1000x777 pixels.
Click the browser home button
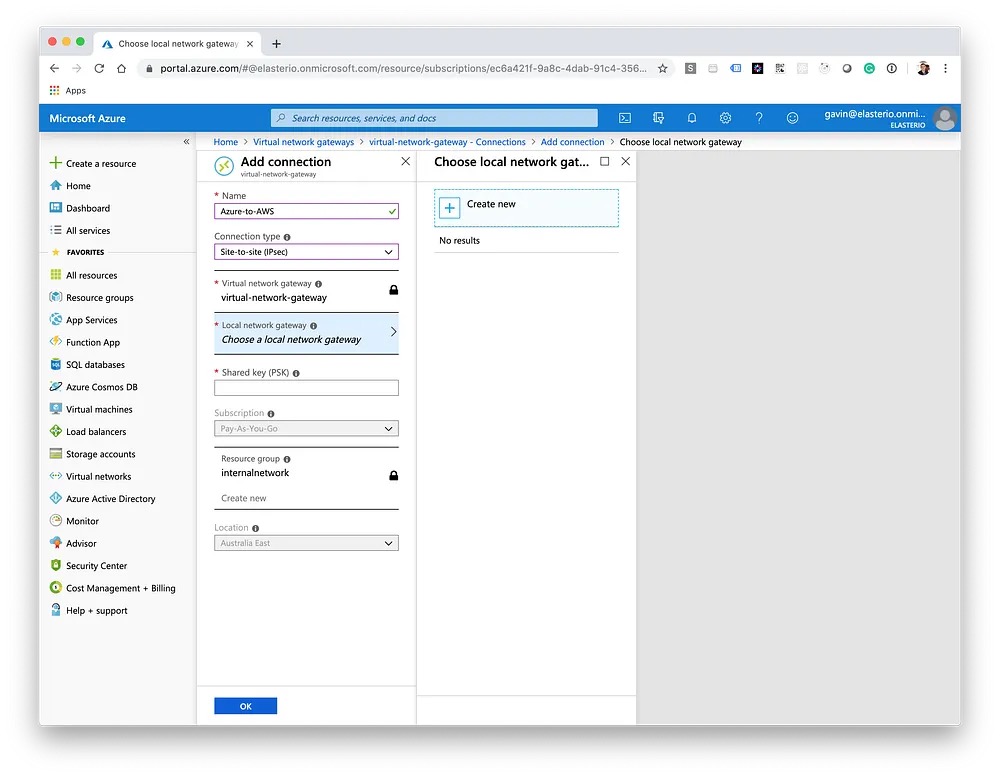[121, 68]
